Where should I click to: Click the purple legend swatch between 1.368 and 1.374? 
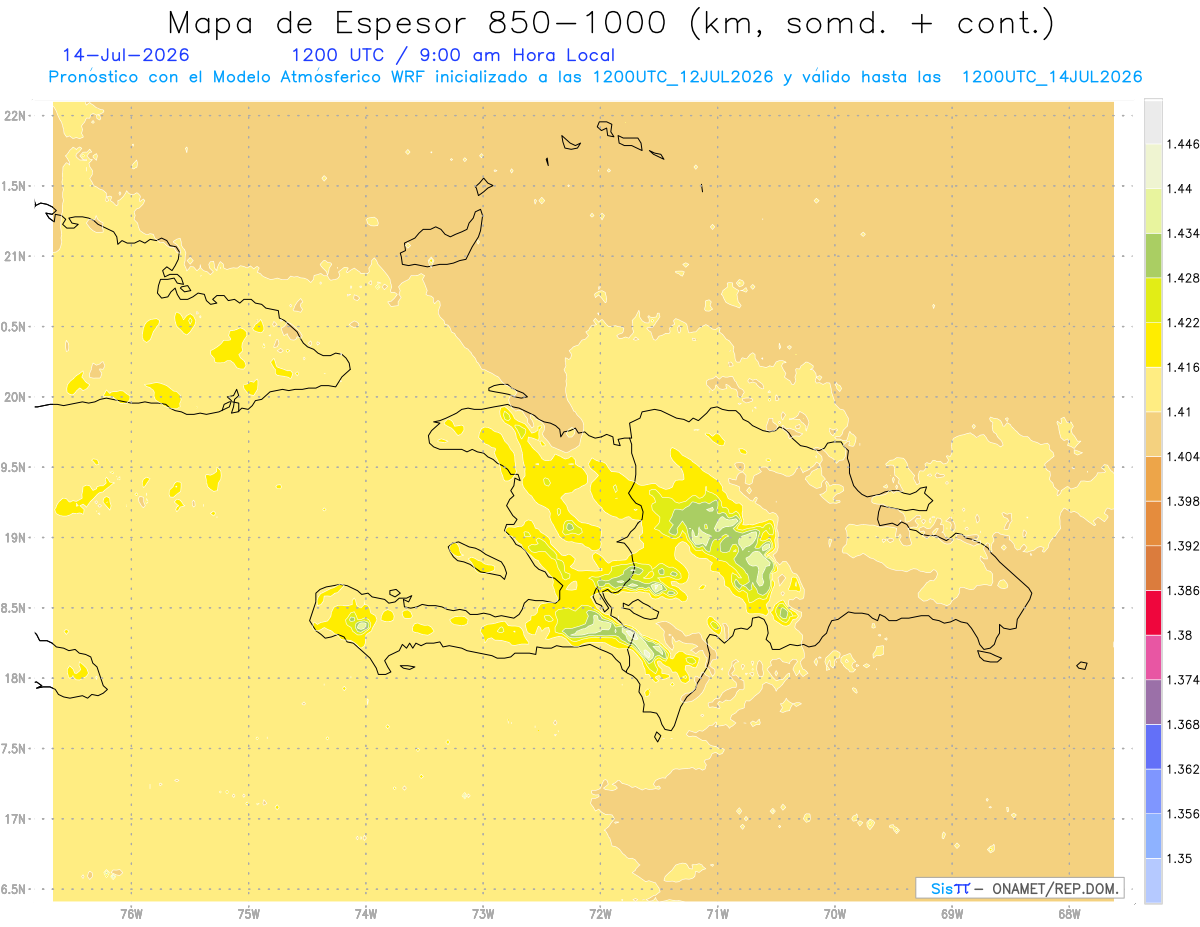click(1153, 702)
